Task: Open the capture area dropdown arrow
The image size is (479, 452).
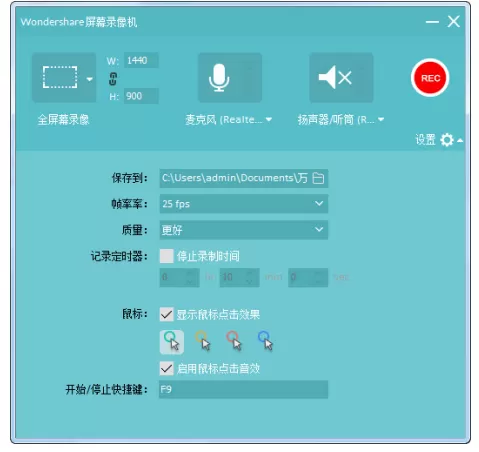Action: point(89,79)
